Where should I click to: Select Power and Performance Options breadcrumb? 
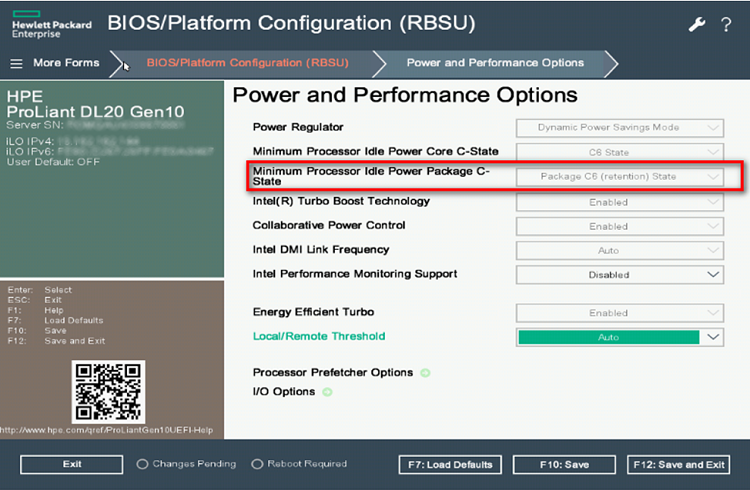click(x=495, y=63)
